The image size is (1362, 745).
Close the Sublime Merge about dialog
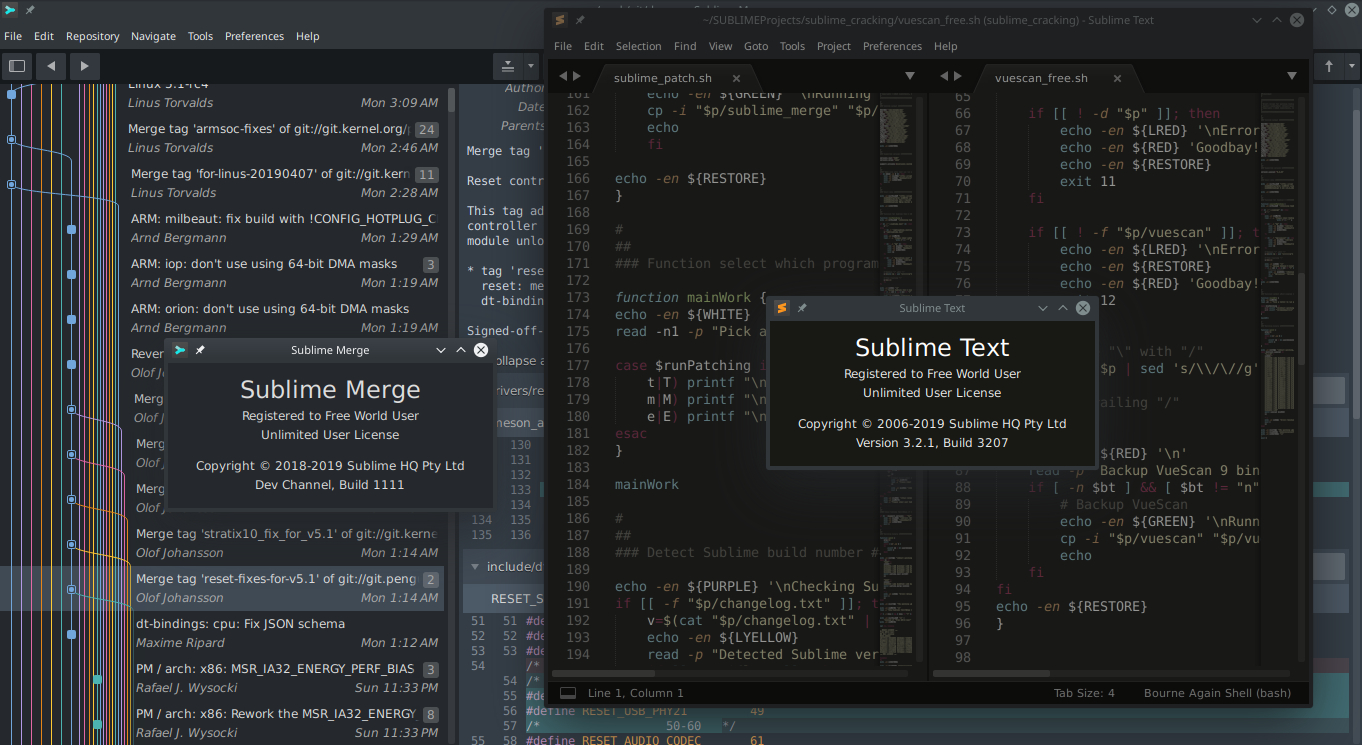pyautogui.click(x=481, y=350)
